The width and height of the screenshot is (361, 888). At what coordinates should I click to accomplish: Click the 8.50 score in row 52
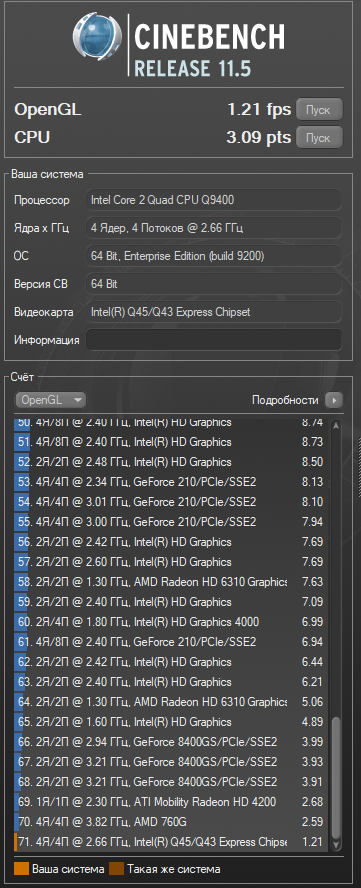point(313,462)
